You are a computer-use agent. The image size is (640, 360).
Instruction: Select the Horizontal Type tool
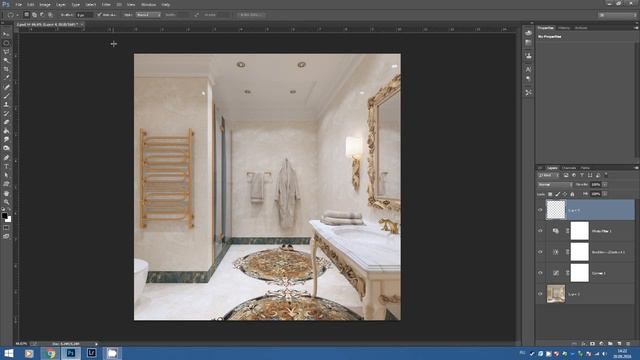tap(6, 166)
